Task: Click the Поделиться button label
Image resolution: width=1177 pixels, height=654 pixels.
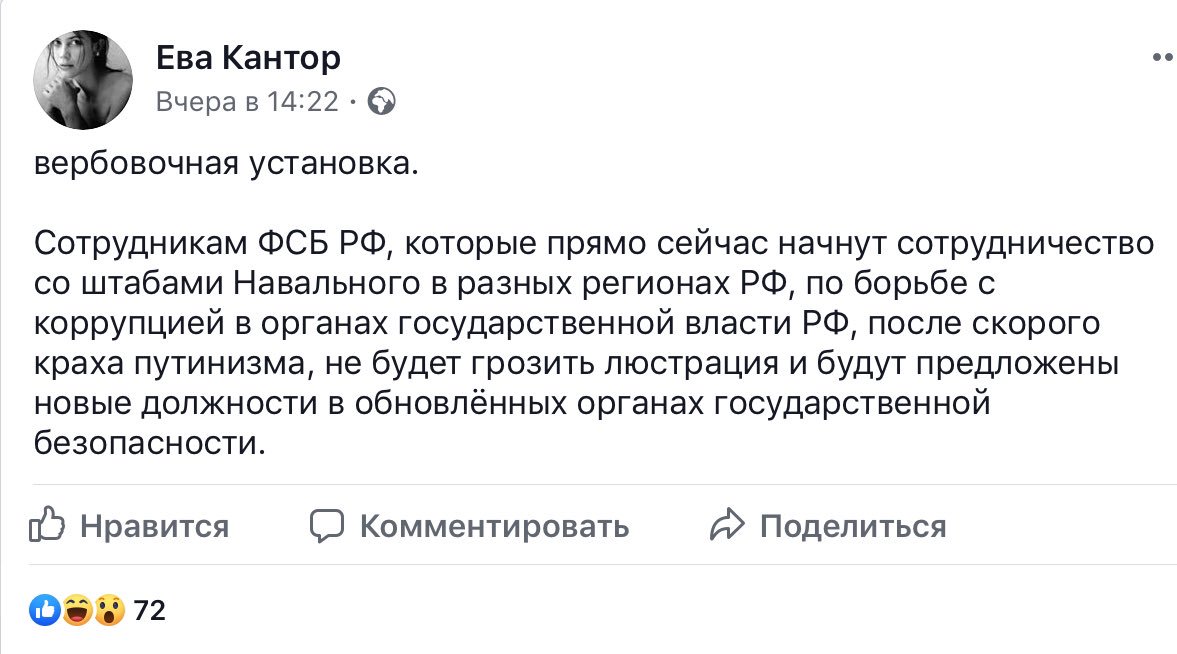Action: click(853, 526)
